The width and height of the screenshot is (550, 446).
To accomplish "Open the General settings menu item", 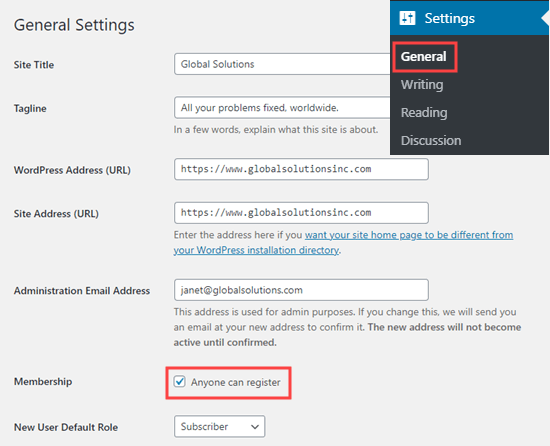I will pyautogui.click(x=423, y=56).
